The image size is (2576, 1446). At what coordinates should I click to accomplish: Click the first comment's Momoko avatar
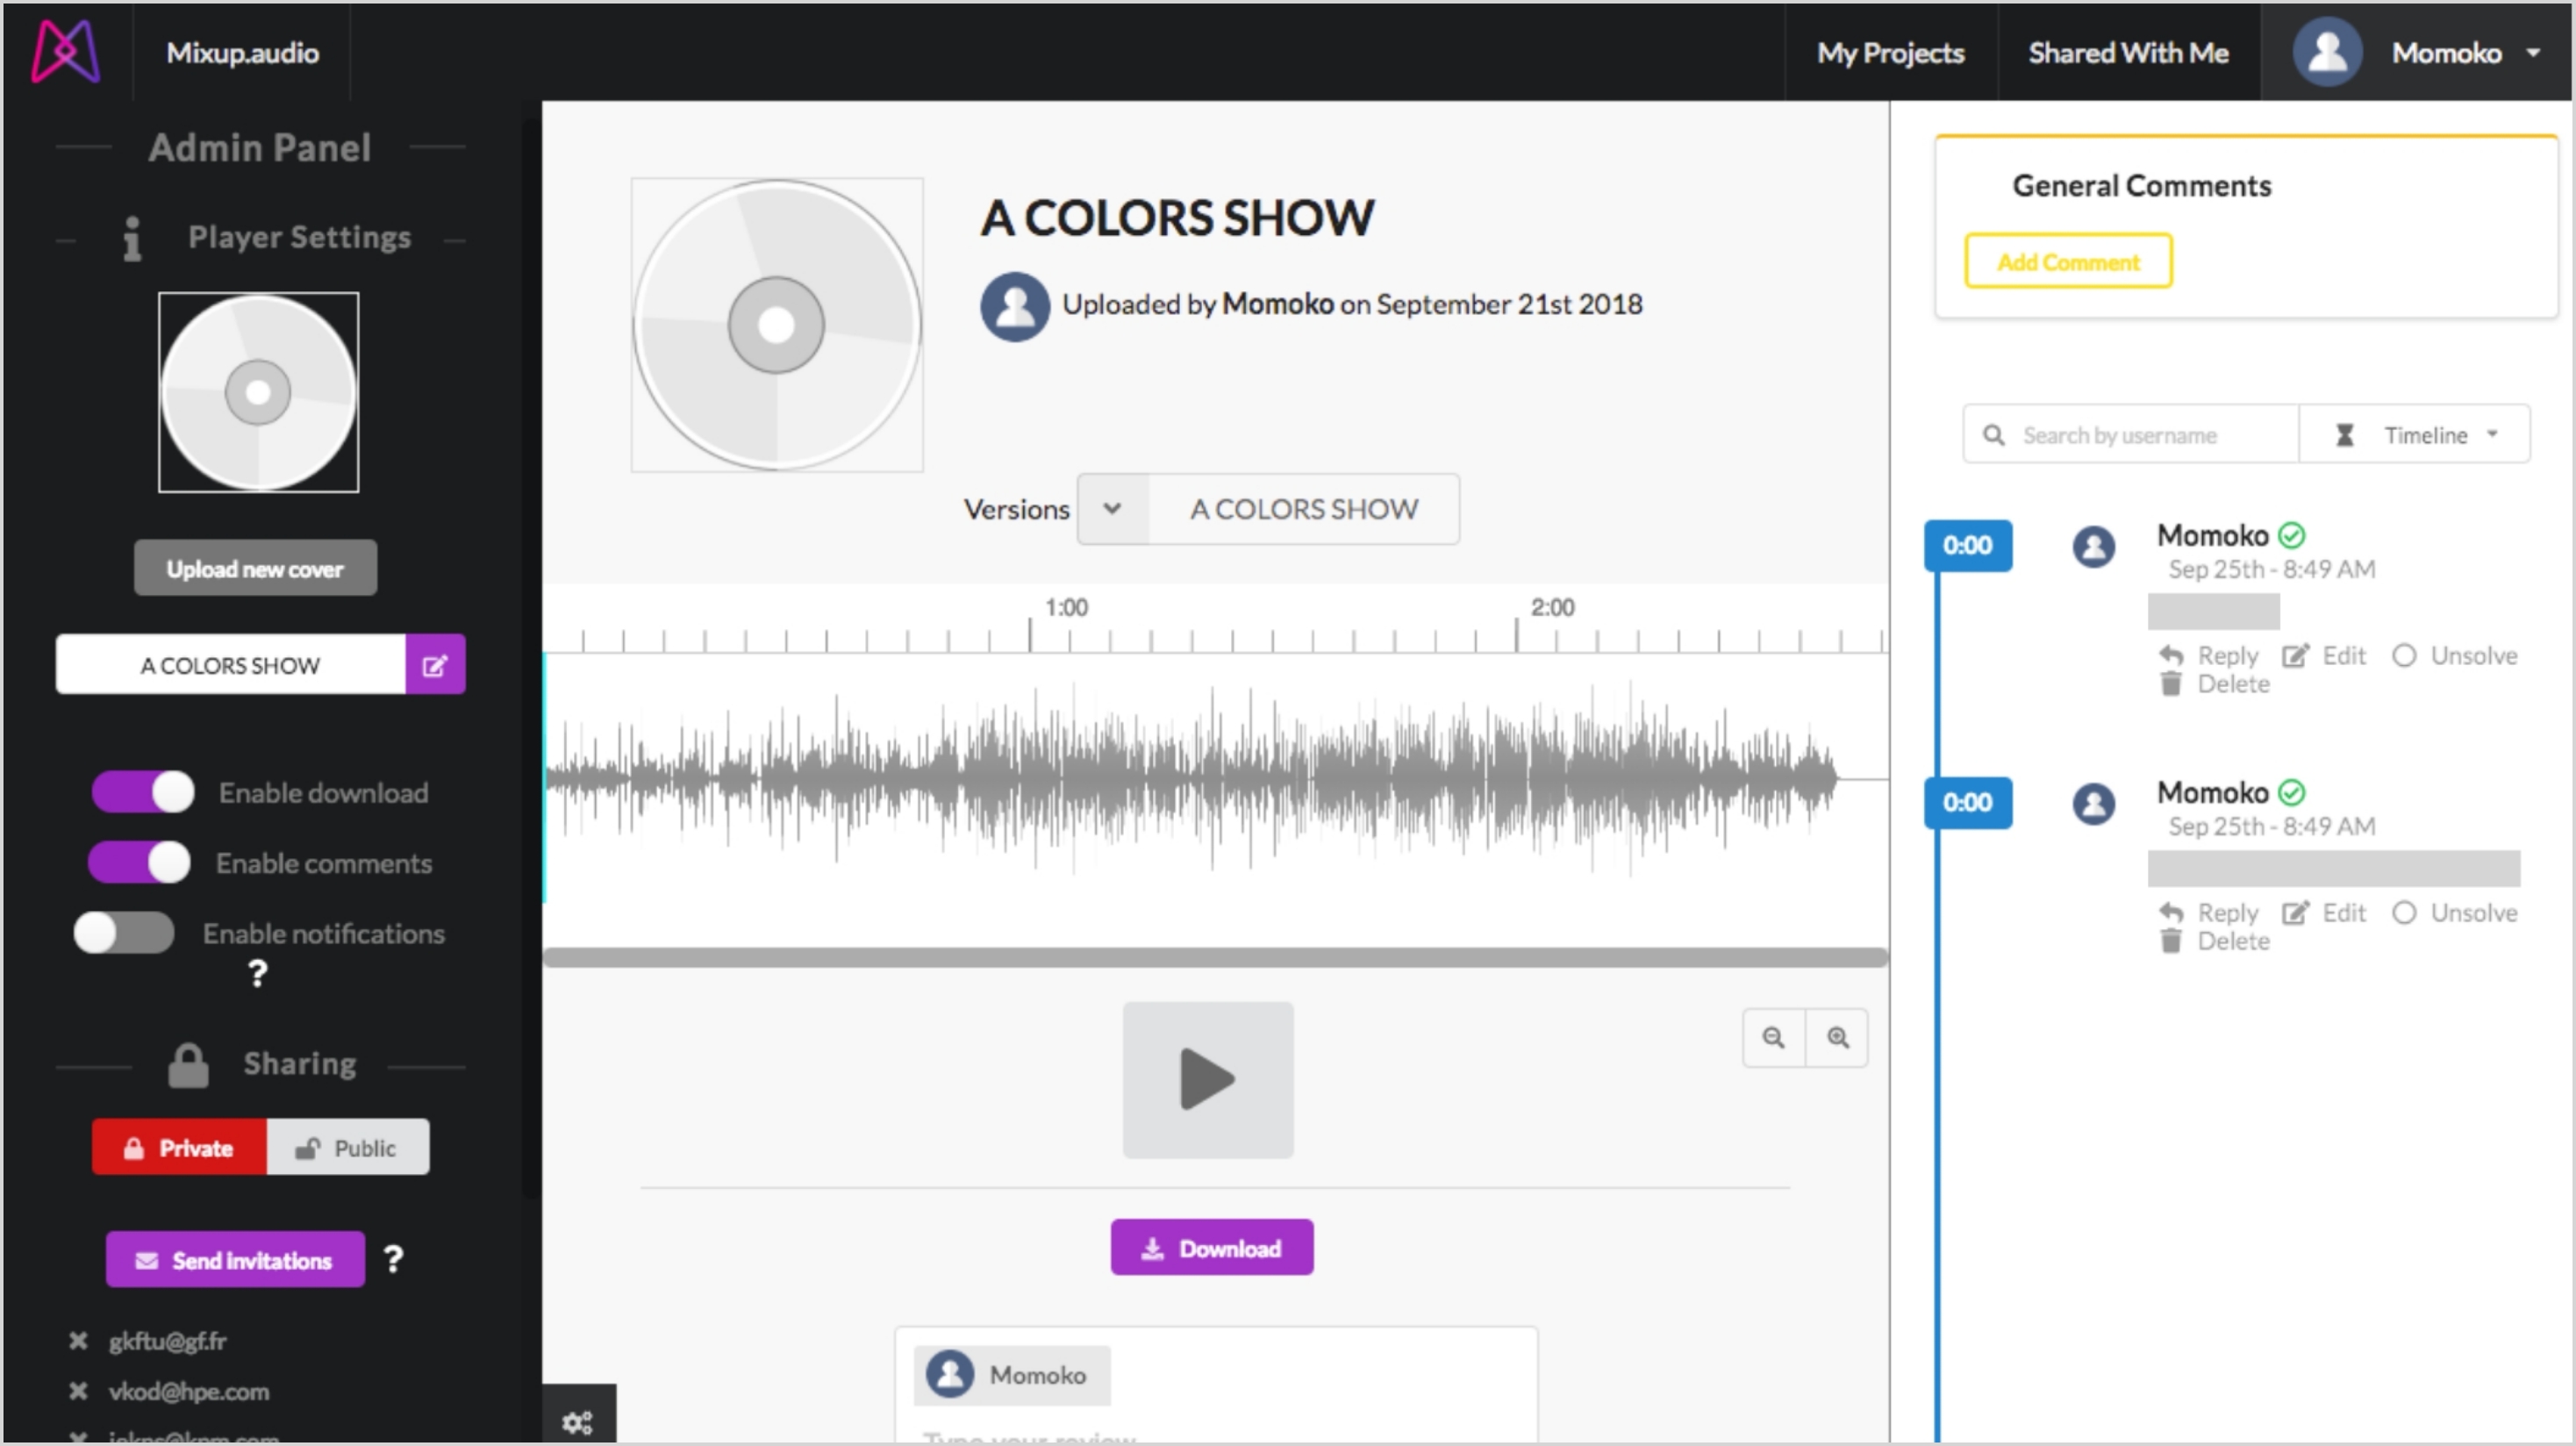pos(2093,547)
